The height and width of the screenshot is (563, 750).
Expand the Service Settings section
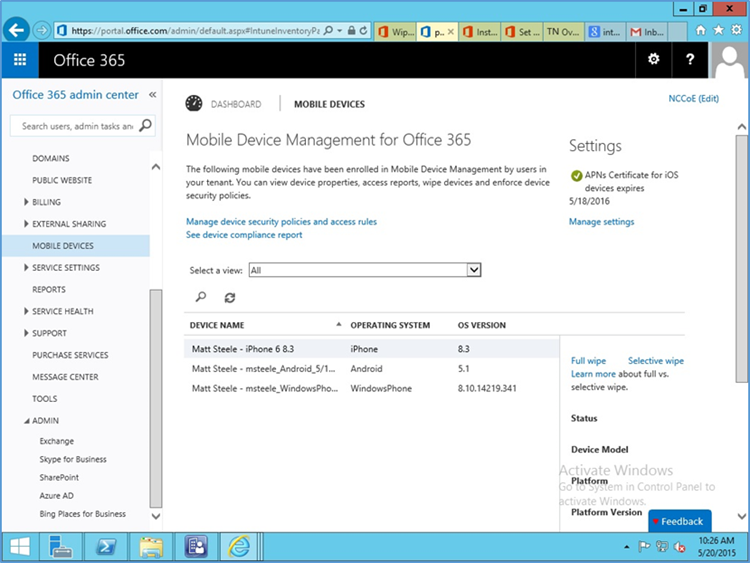26,268
